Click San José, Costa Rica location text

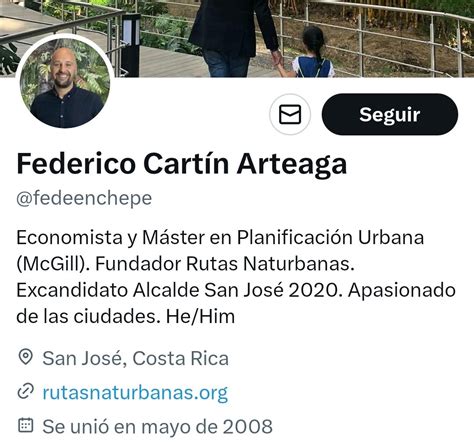pos(135,358)
